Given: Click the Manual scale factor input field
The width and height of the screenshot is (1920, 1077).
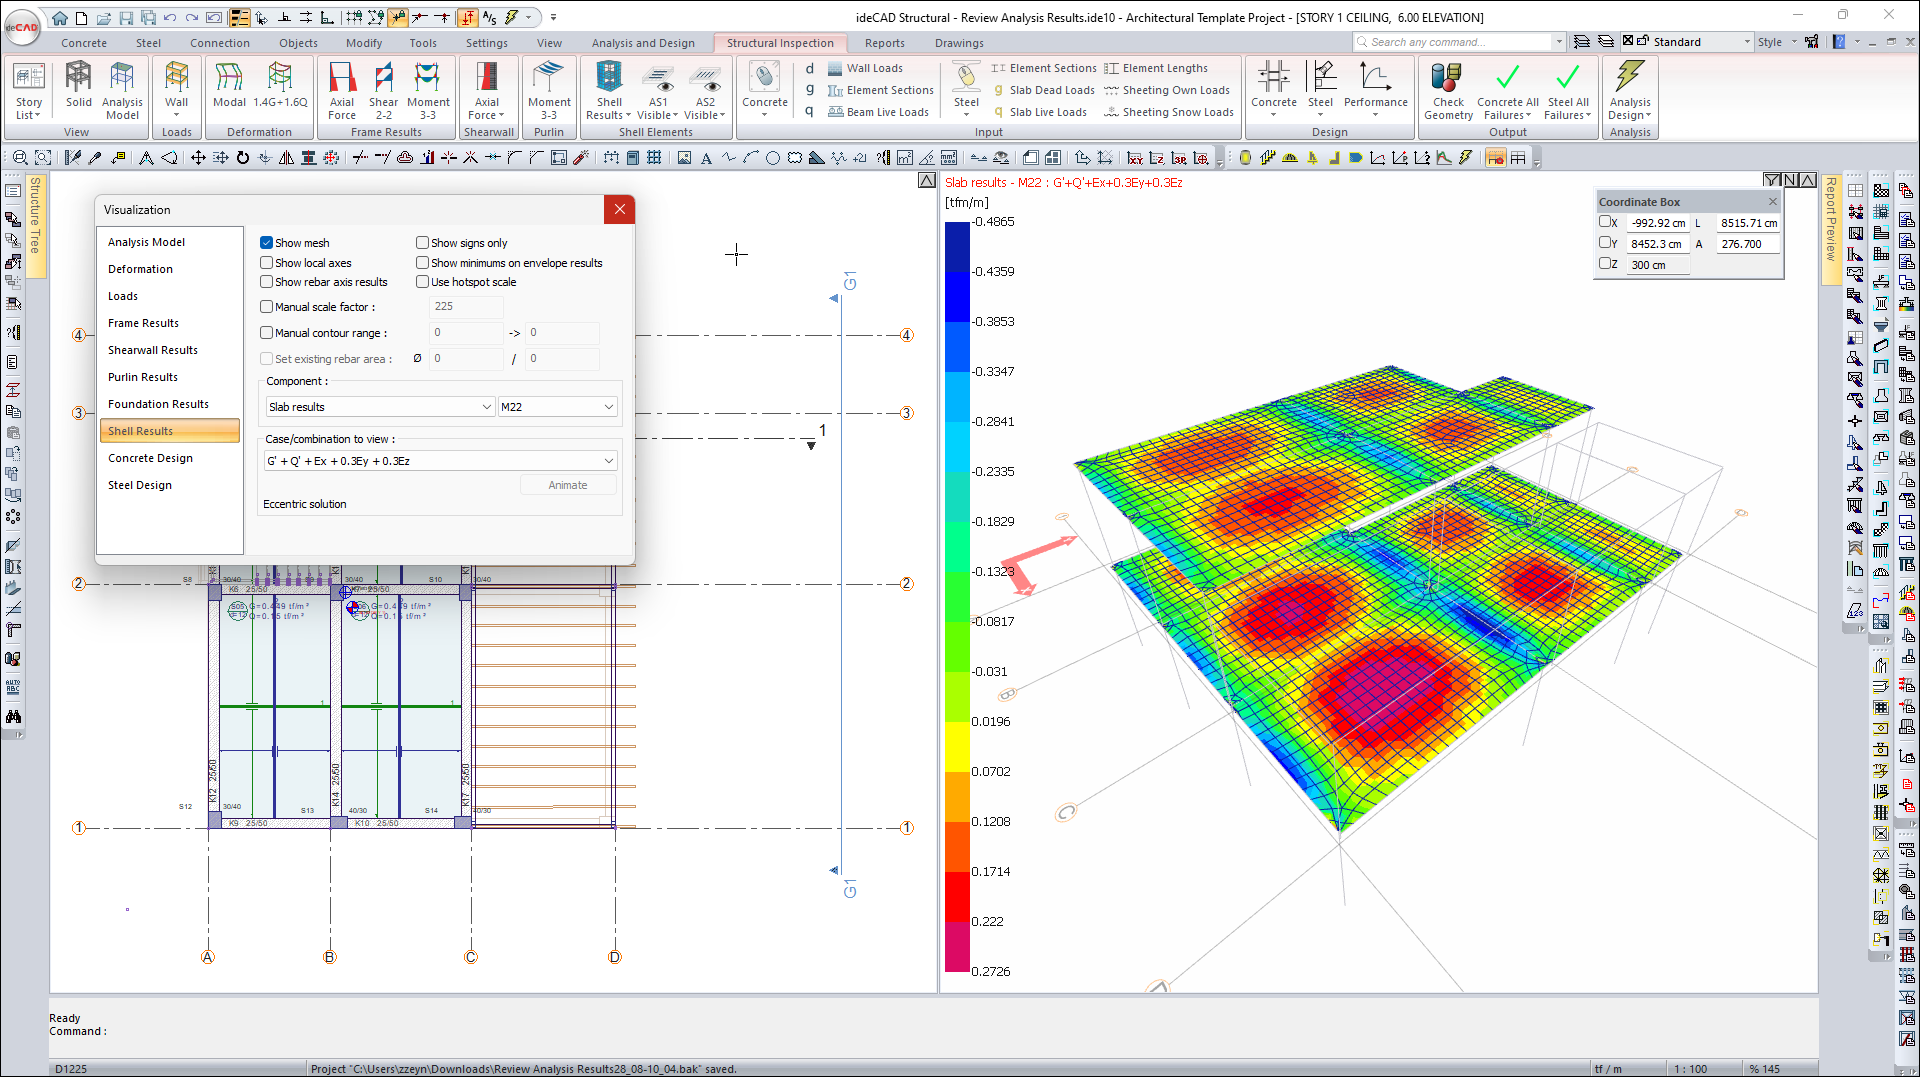Looking at the screenshot, I should click(x=466, y=307).
